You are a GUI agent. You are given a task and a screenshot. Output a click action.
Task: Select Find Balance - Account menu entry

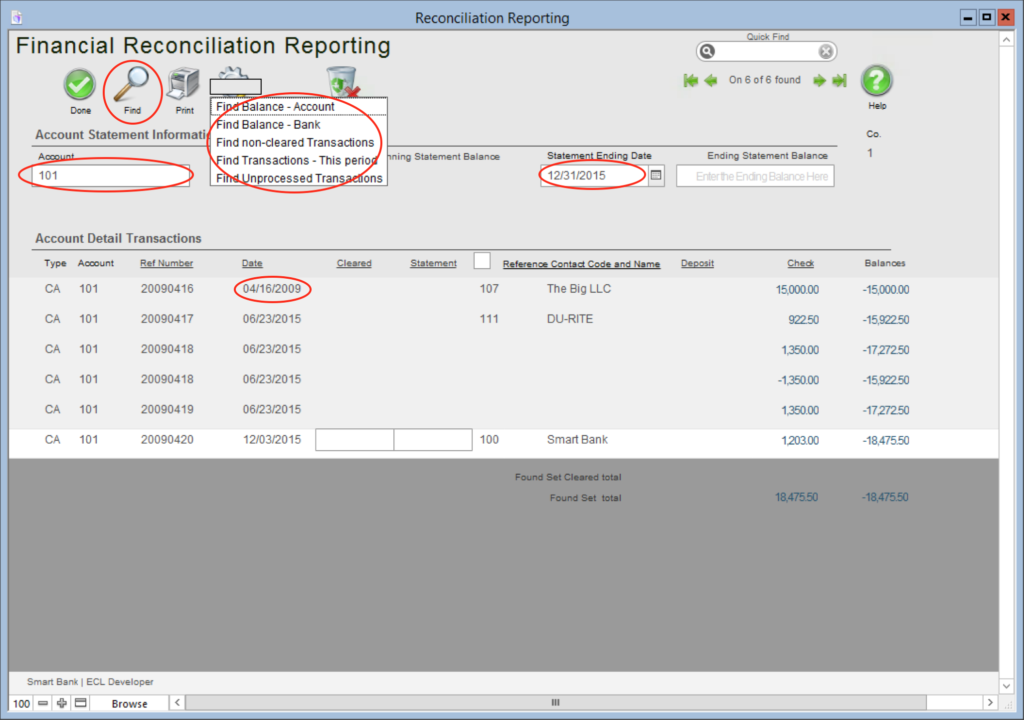[275, 107]
